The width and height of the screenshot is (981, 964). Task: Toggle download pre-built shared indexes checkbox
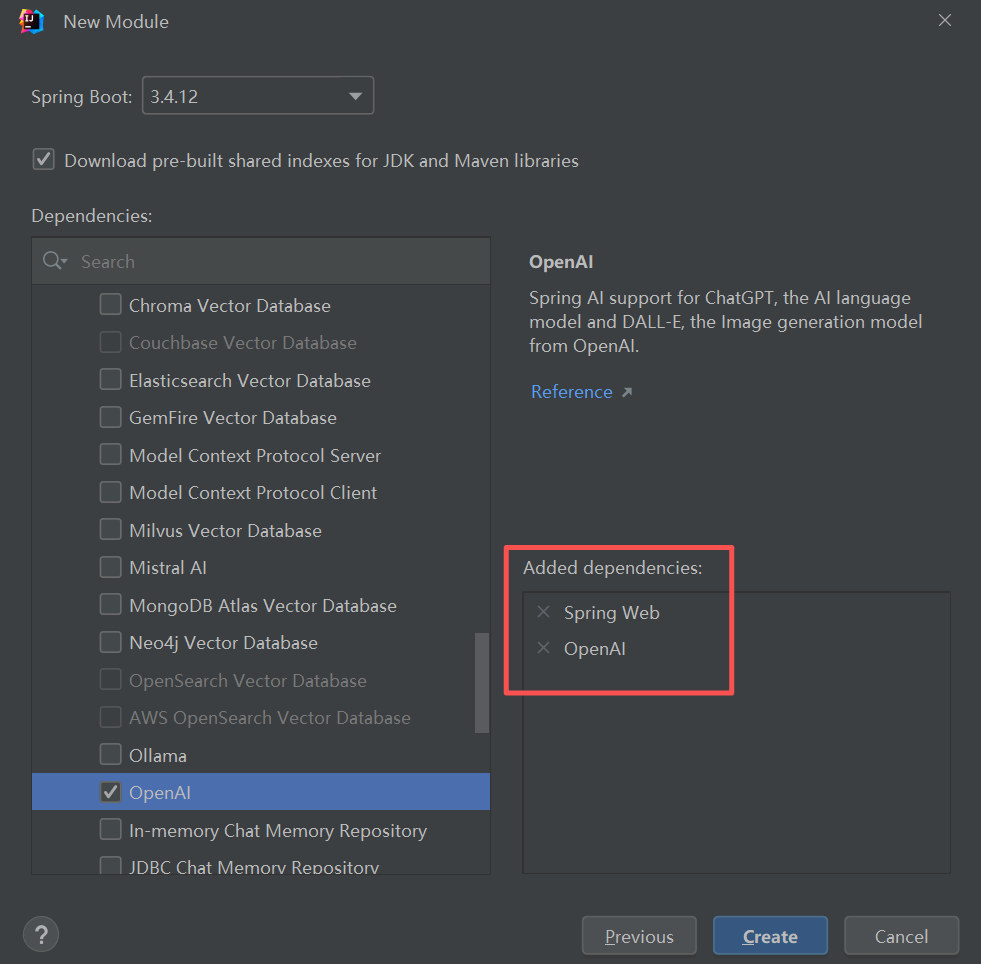[44, 160]
